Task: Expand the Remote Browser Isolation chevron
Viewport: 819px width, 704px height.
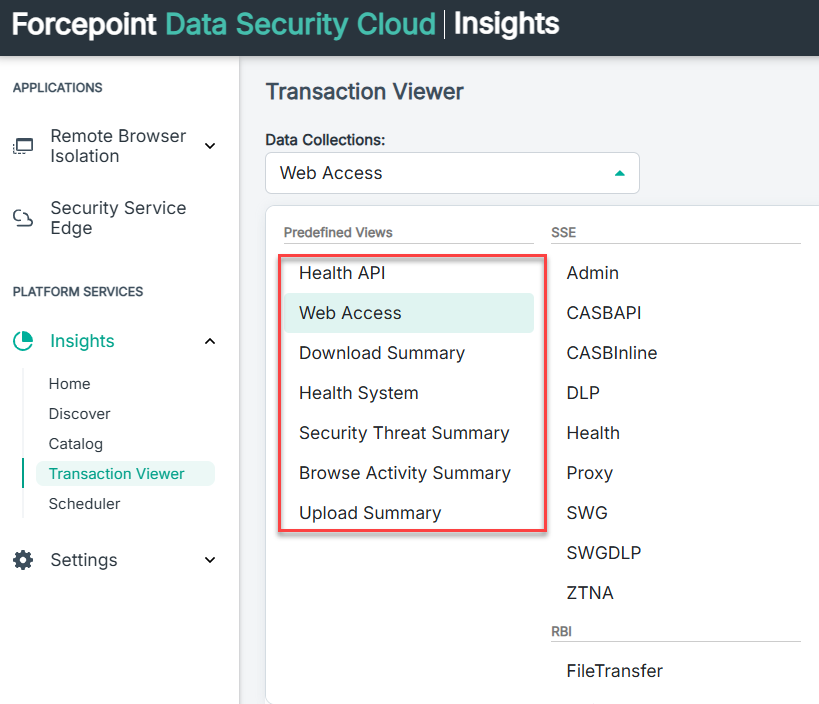Action: pyautogui.click(x=210, y=146)
